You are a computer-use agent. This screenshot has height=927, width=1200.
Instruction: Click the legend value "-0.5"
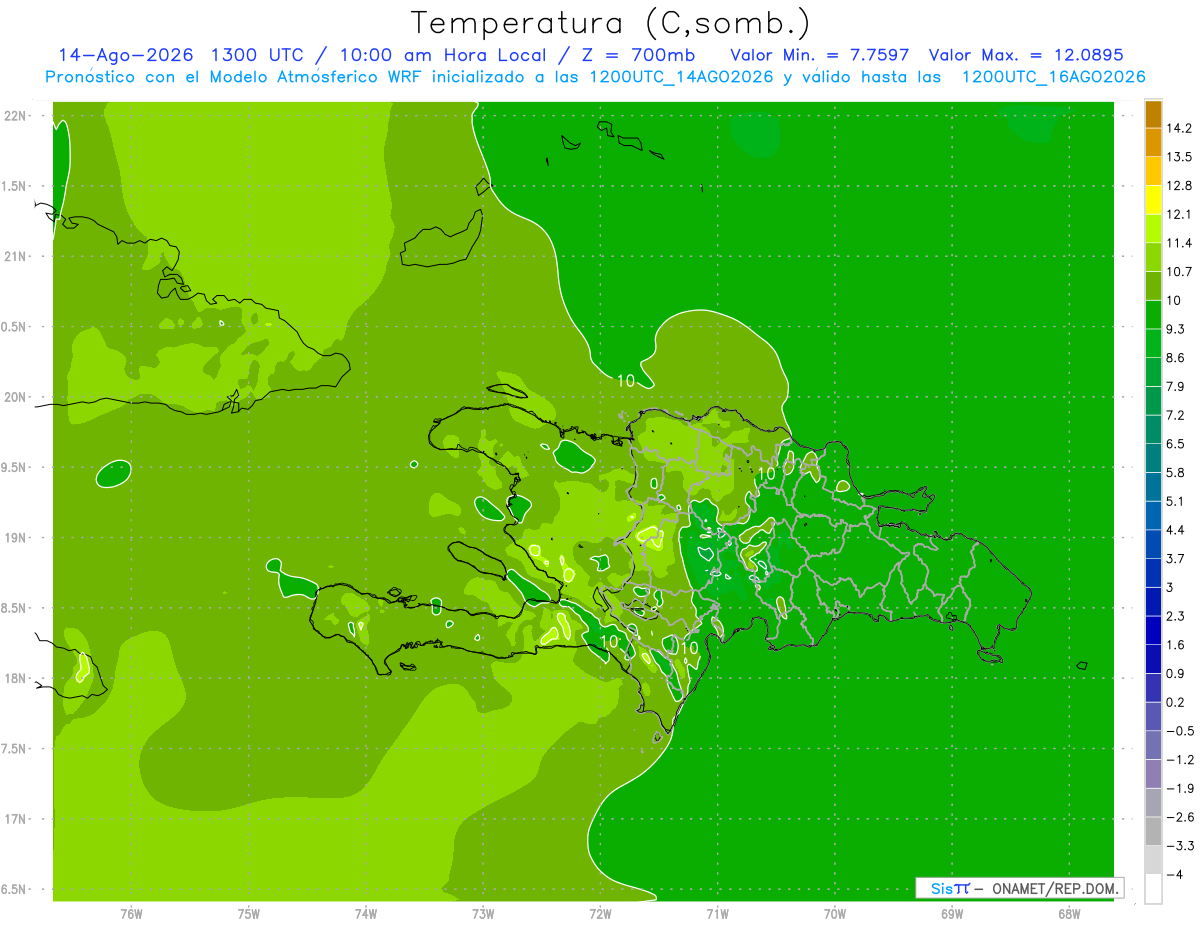(x=1179, y=730)
